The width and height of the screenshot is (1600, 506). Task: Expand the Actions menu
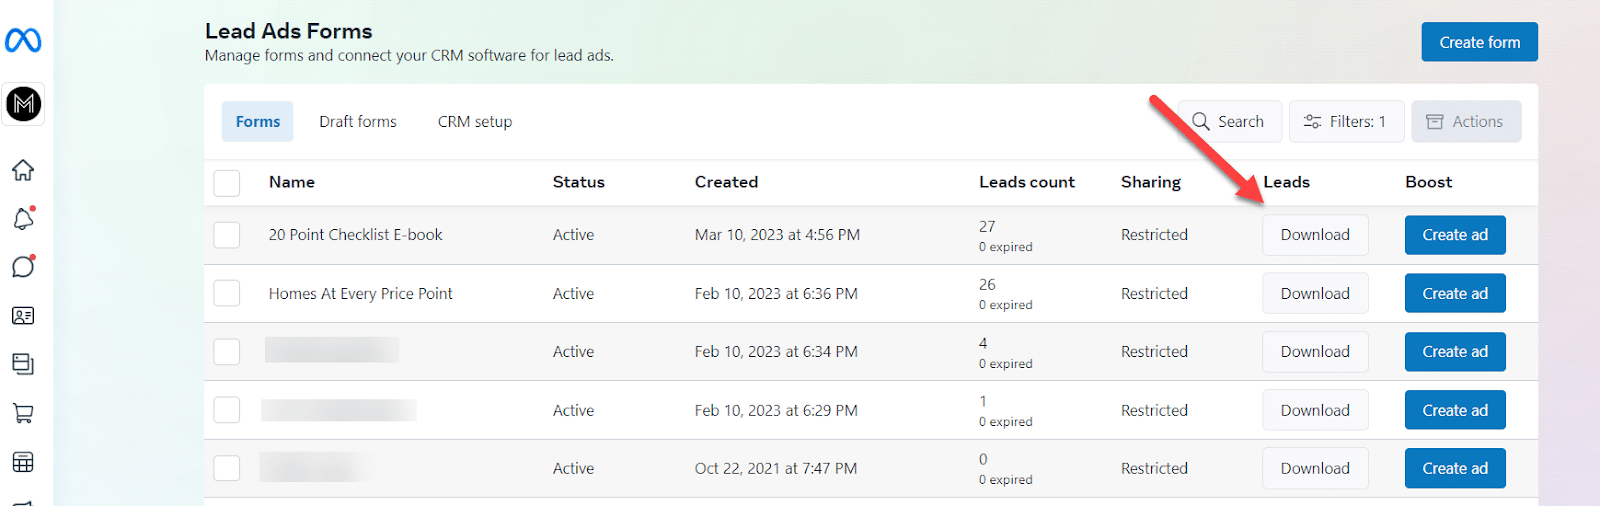point(1466,122)
